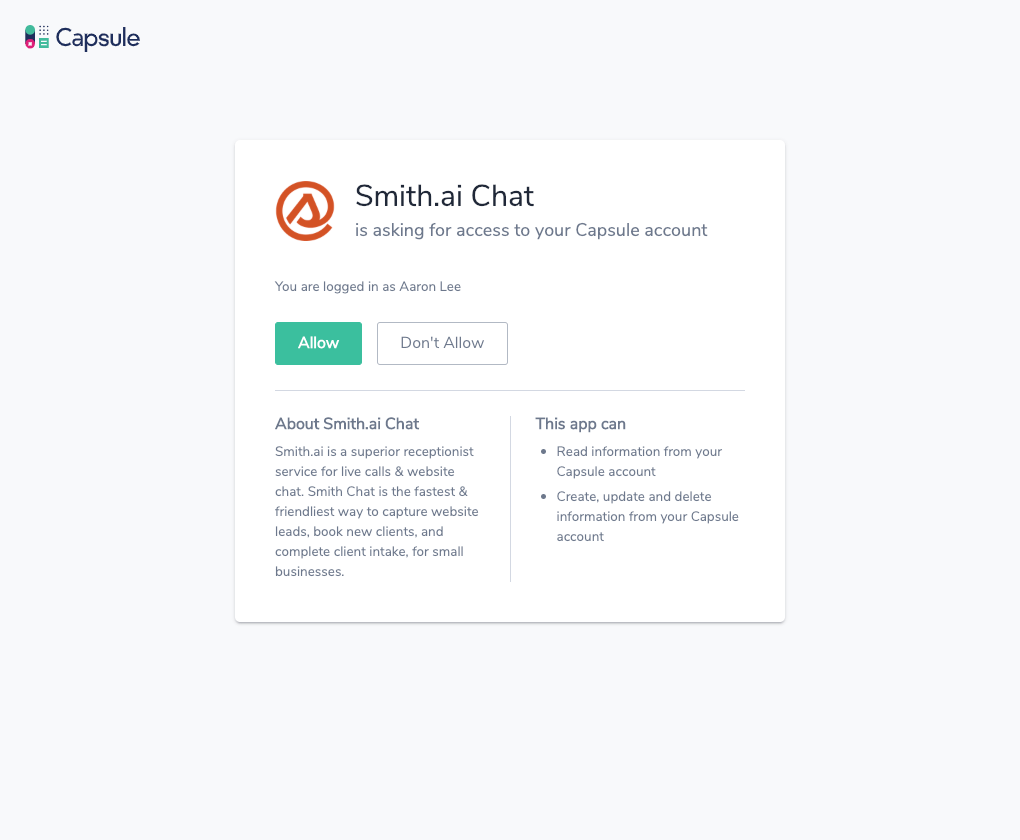The height and width of the screenshot is (840, 1020).
Task: Allow Smith.ai Chat access to Capsule
Action: click(318, 343)
